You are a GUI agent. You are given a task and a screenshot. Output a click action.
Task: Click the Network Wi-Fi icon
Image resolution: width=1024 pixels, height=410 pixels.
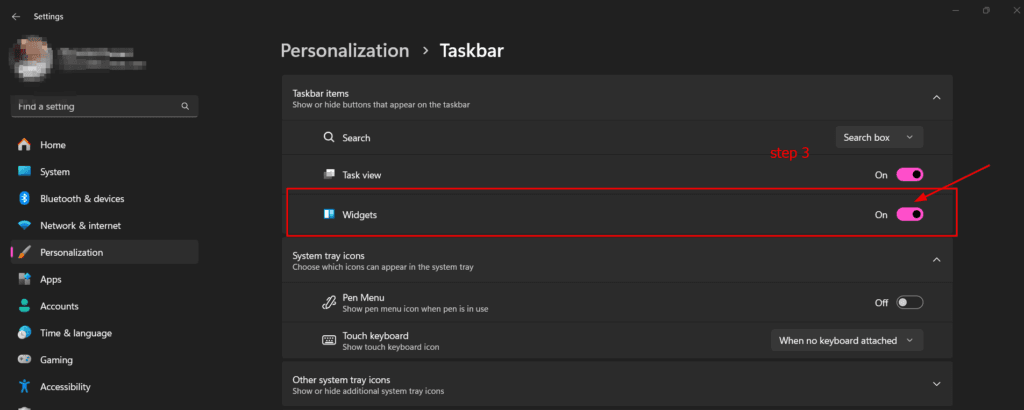[24, 225]
